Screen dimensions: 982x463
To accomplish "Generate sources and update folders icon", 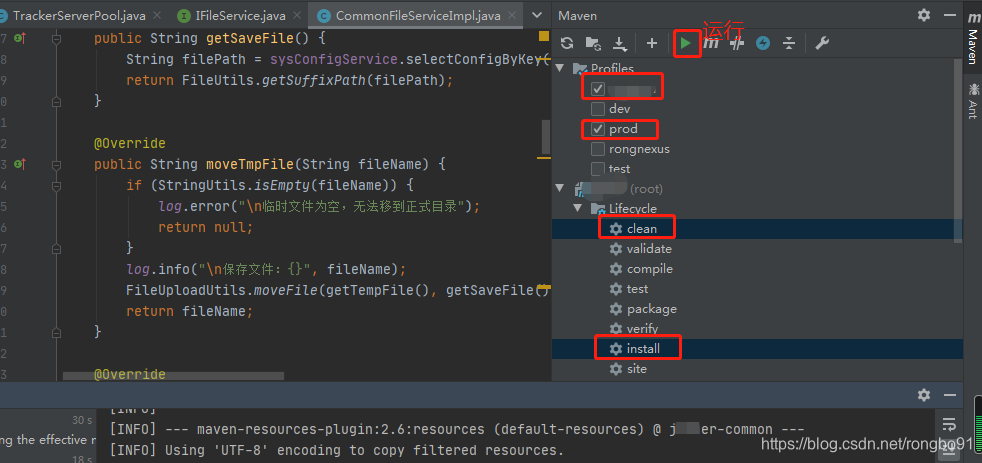I will [593, 43].
